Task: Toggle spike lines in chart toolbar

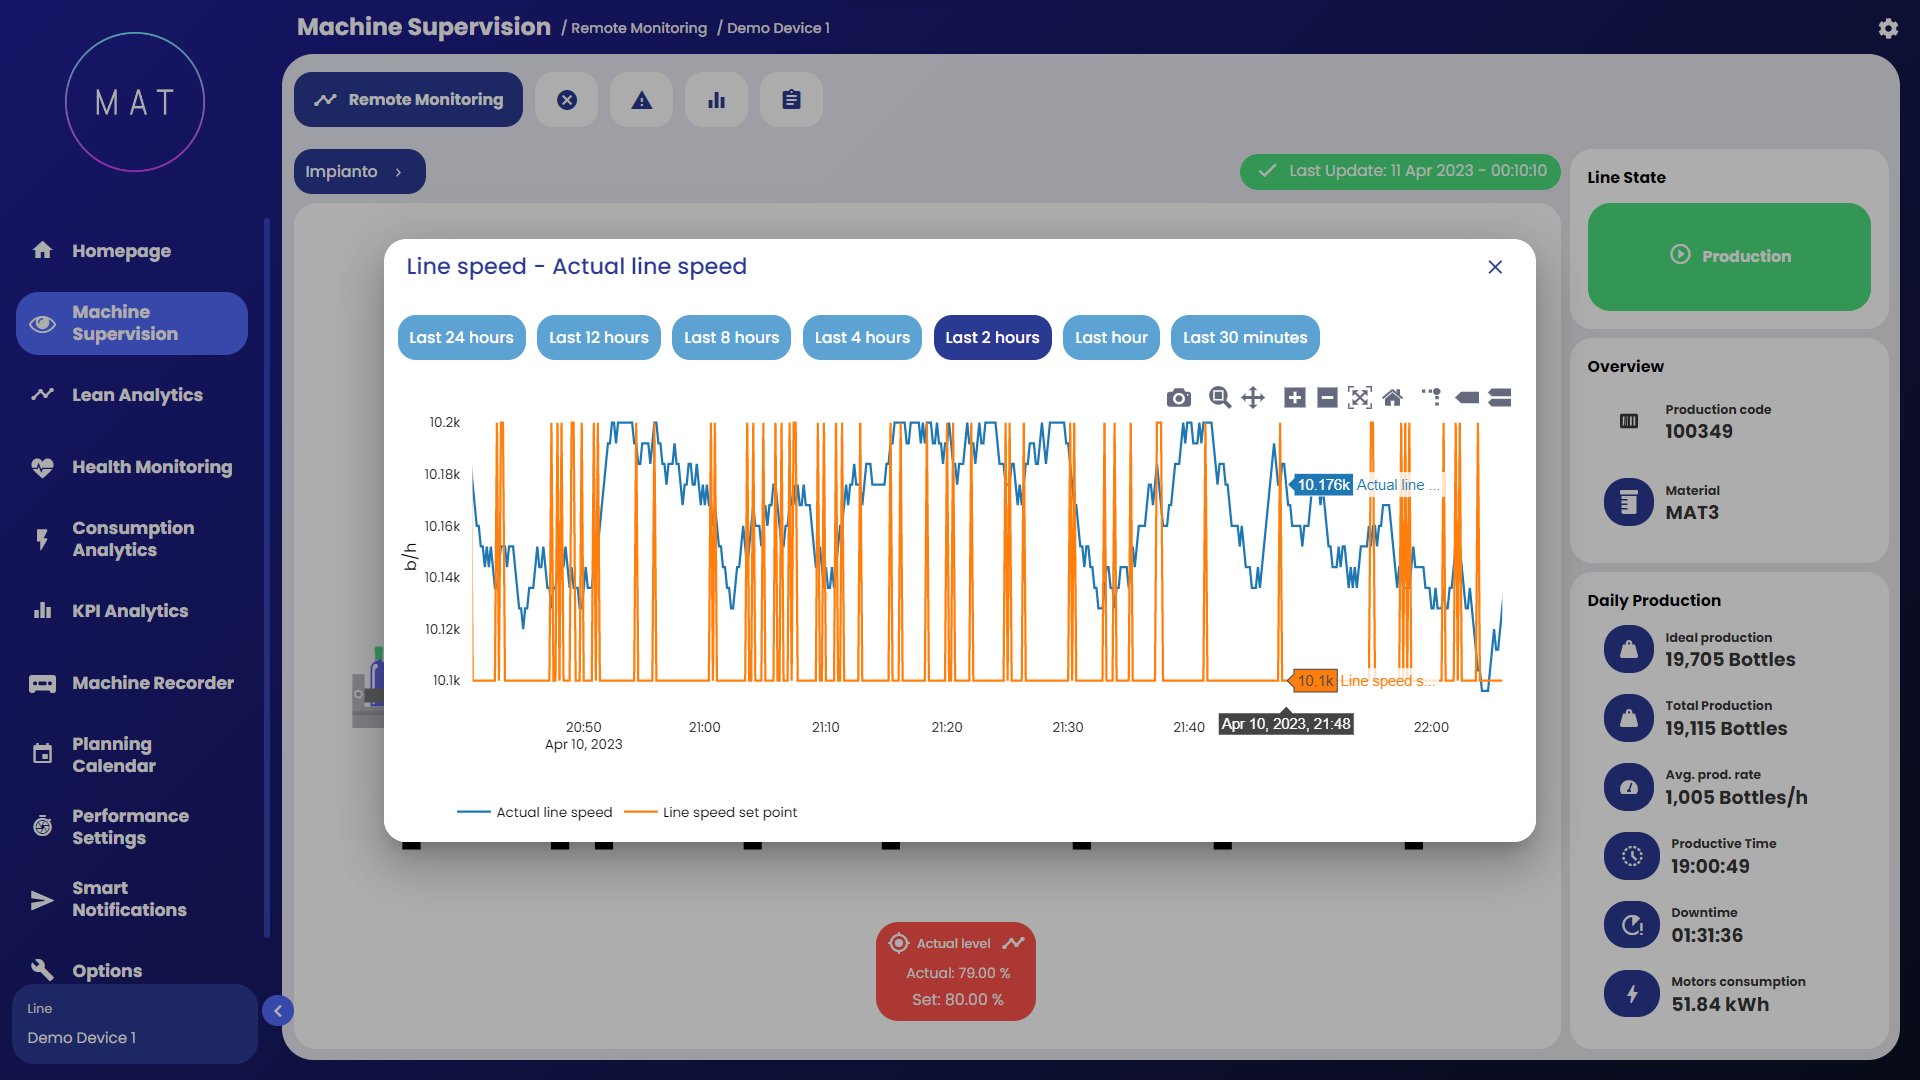Action: pyautogui.click(x=1432, y=398)
